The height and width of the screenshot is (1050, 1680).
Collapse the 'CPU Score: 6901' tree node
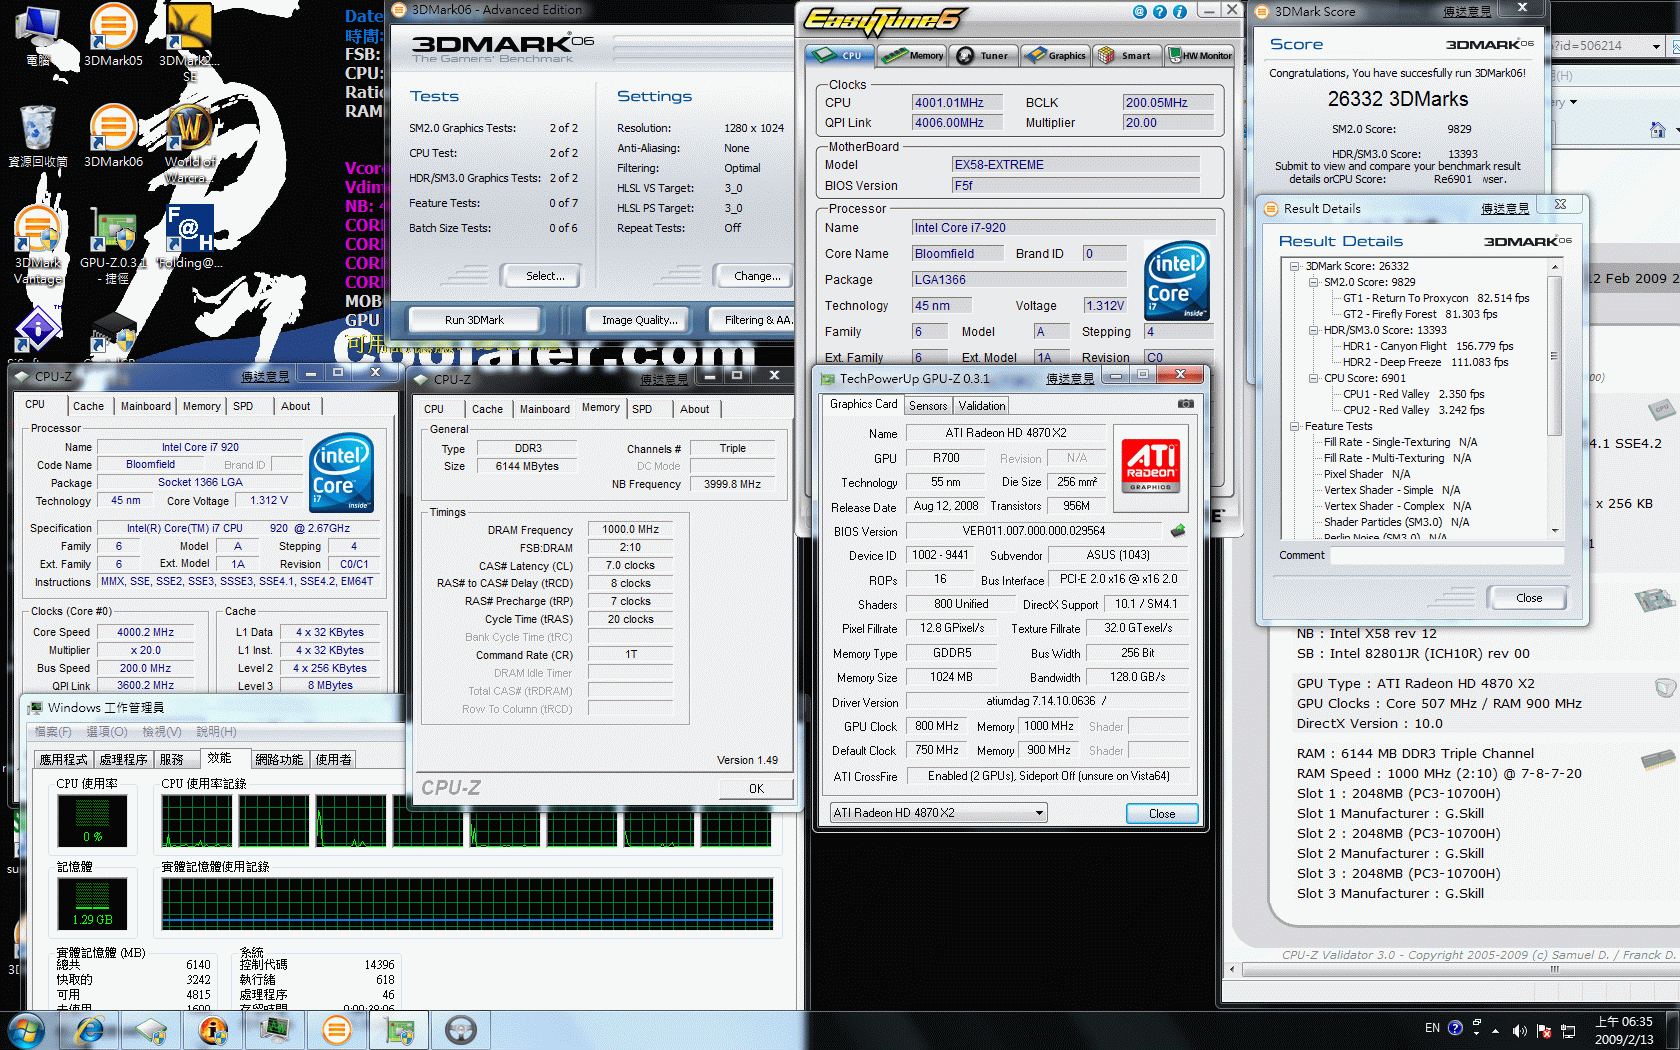tap(1313, 378)
